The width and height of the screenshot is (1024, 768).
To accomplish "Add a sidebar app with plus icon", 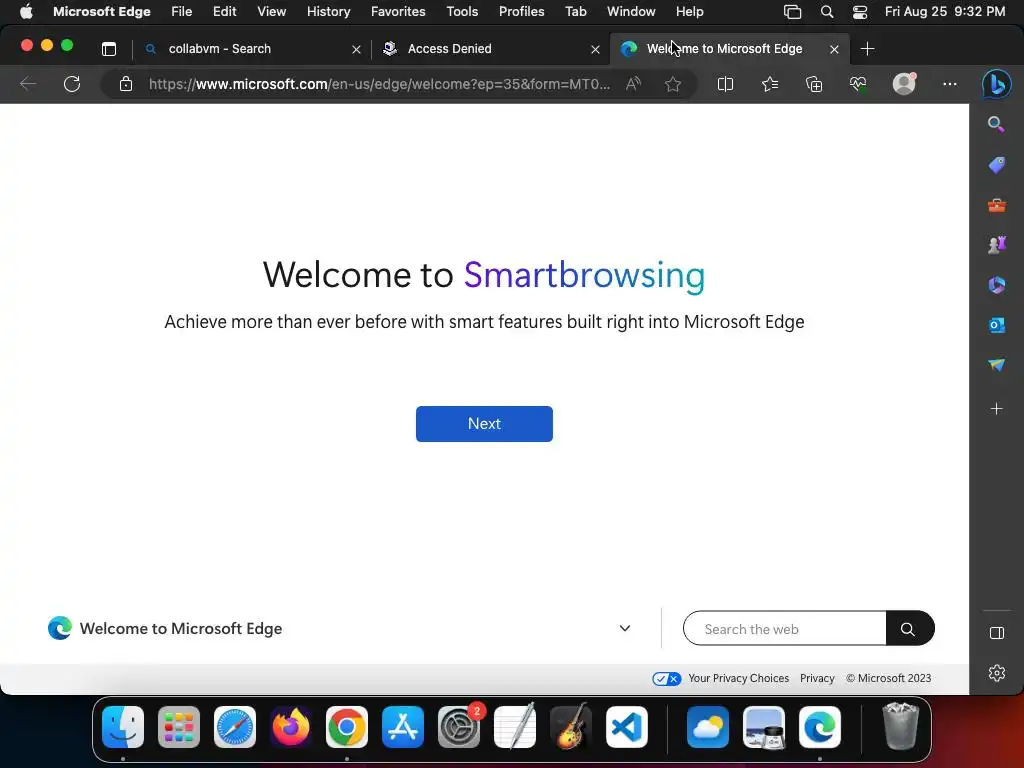I will pos(997,409).
